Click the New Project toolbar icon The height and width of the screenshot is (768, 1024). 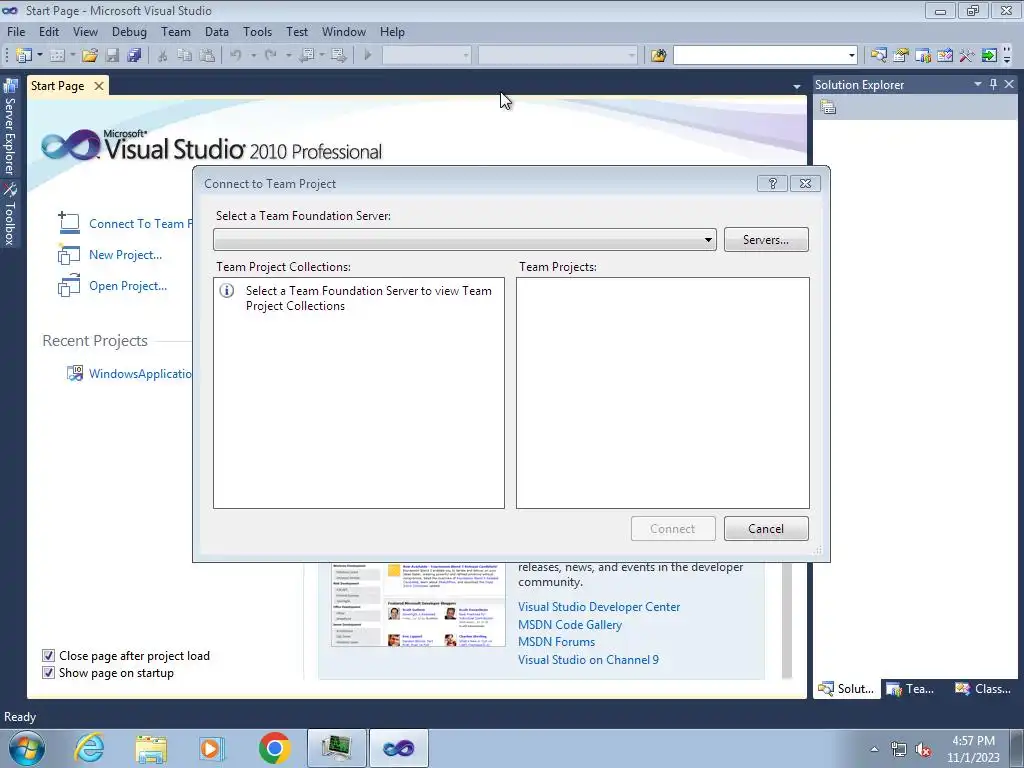coord(23,56)
